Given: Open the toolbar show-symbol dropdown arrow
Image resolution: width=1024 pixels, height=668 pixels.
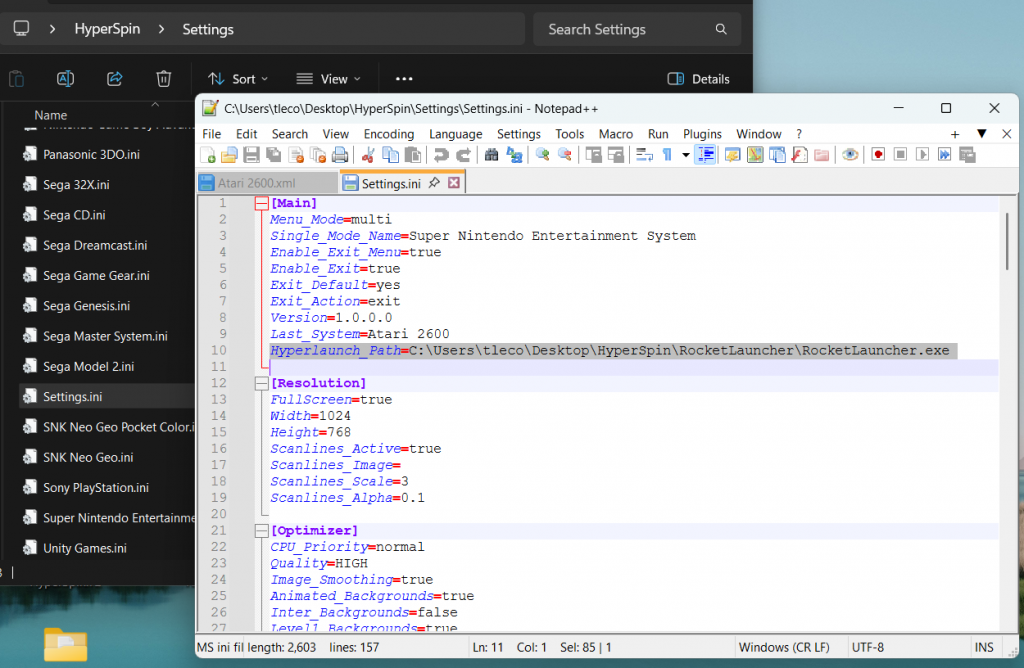Looking at the screenshot, I should click(686, 155).
